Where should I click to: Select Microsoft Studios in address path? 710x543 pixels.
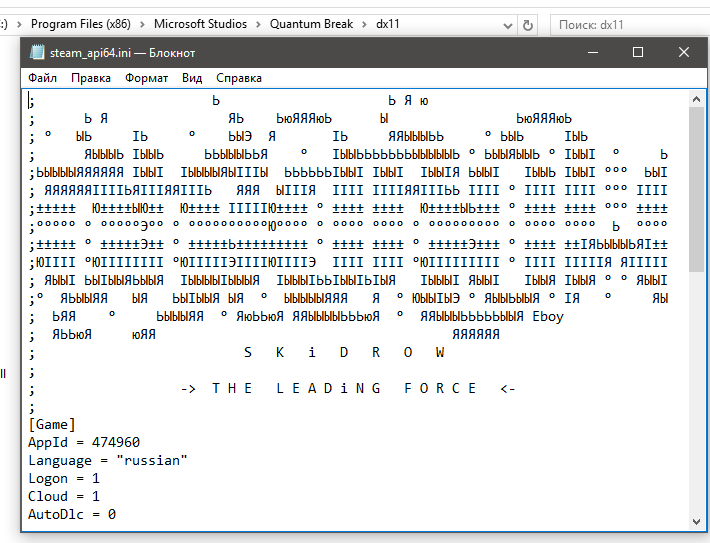[x=201, y=24]
